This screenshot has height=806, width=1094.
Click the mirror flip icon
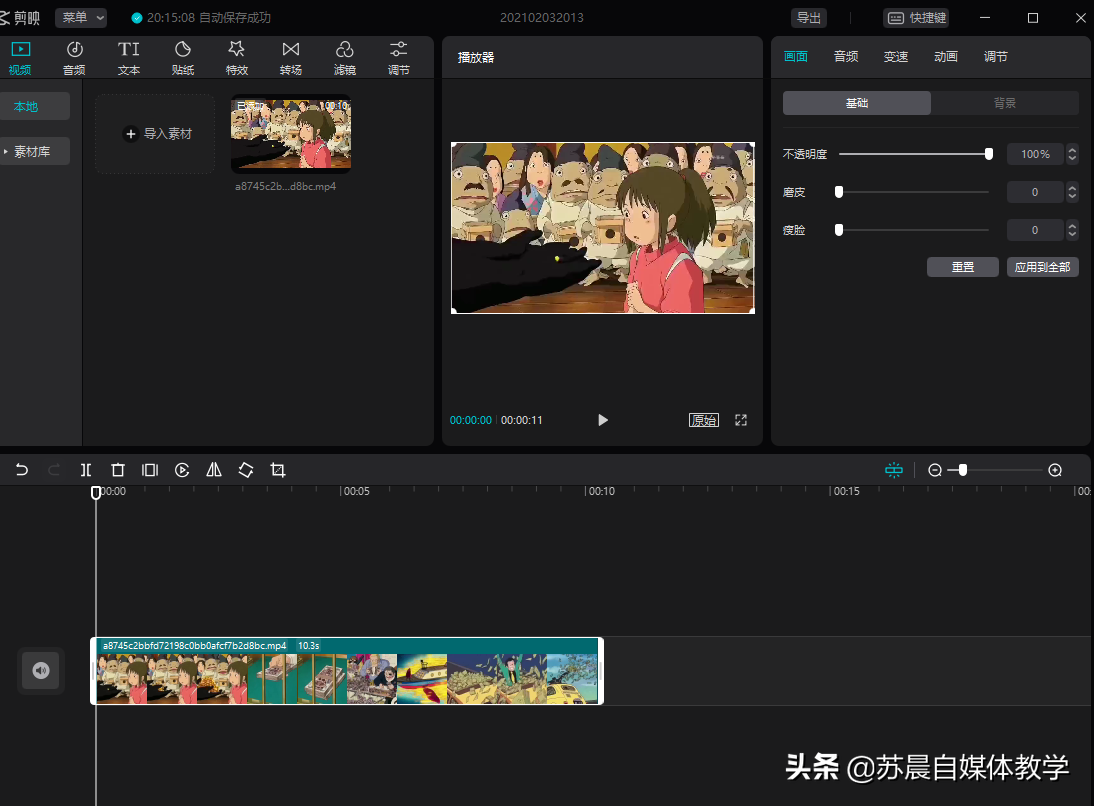click(x=214, y=470)
